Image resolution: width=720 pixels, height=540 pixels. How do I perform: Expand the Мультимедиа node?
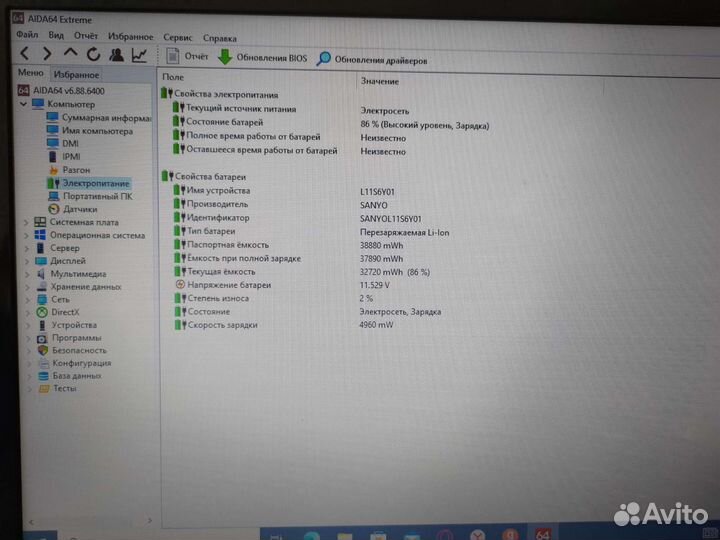pyautogui.click(x=28, y=274)
